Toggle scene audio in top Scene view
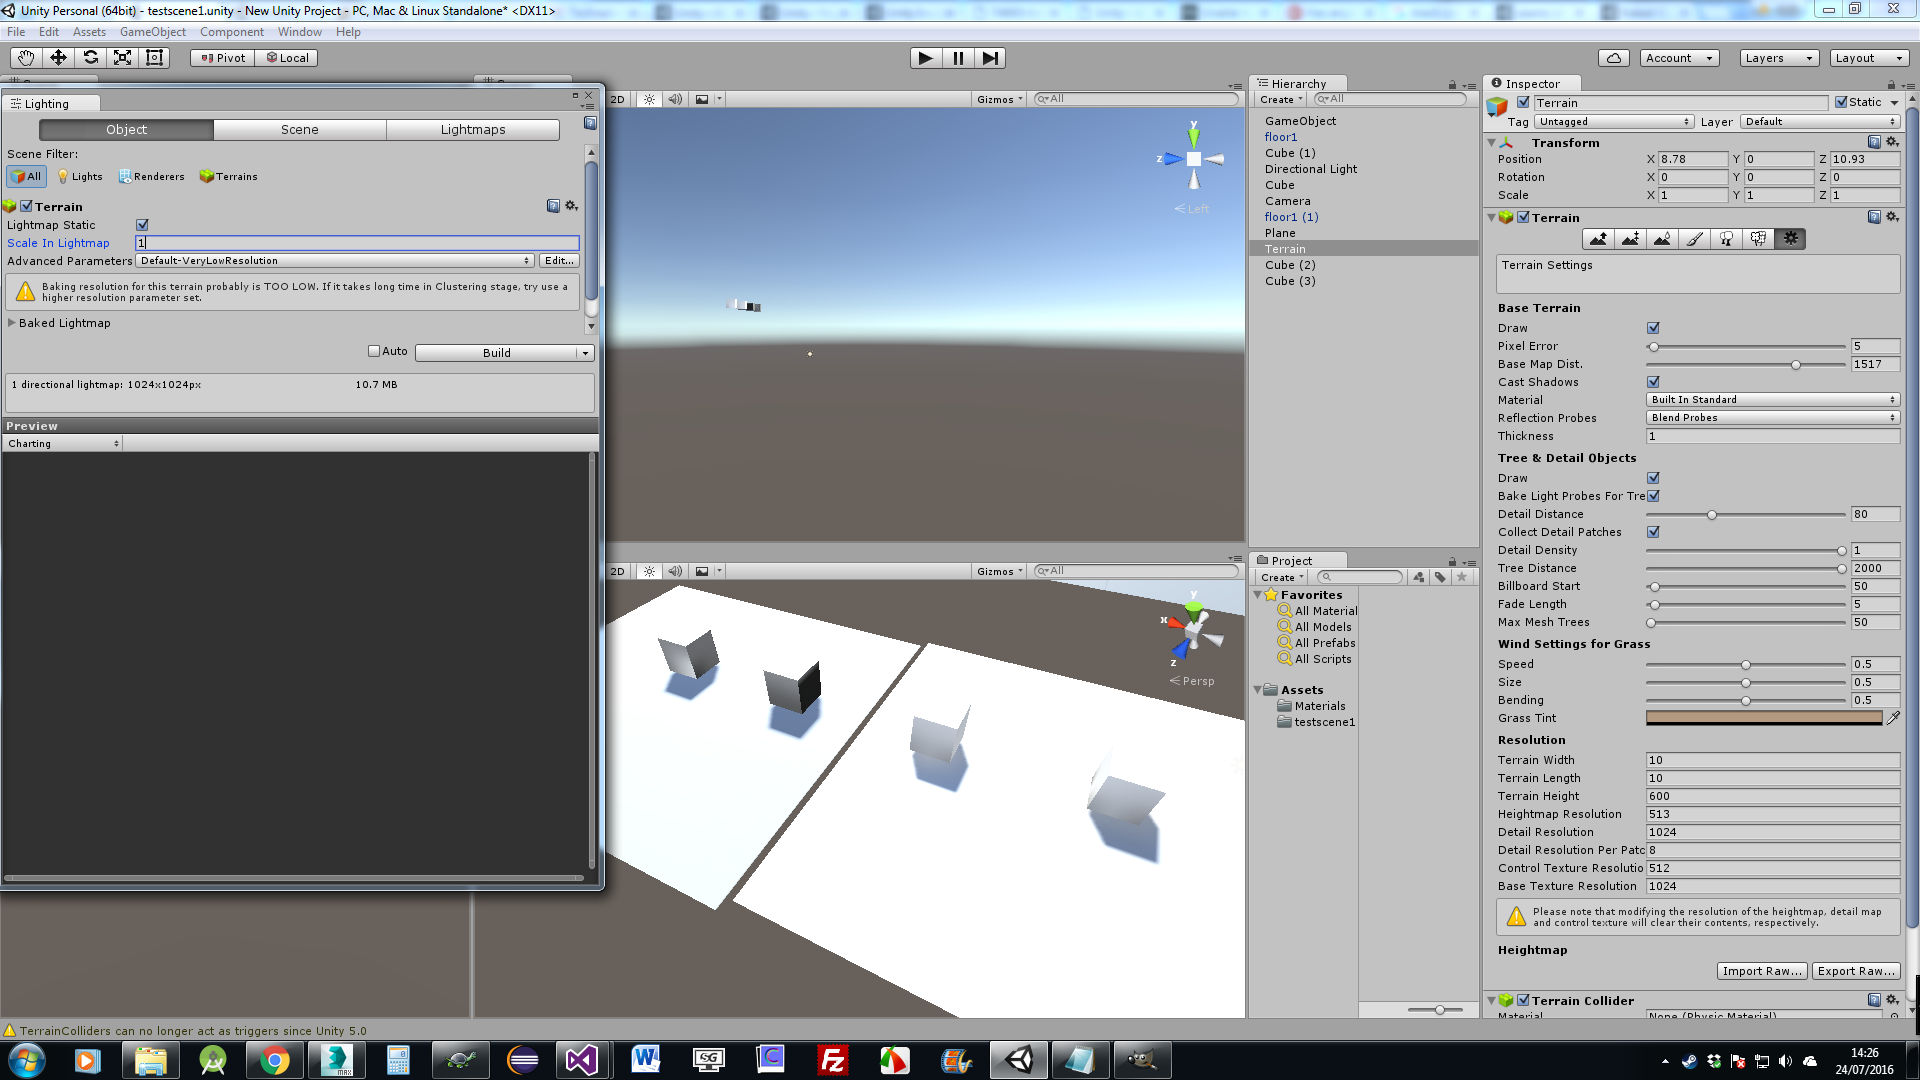This screenshot has width=1920, height=1080. pyautogui.click(x=675, y=99)
